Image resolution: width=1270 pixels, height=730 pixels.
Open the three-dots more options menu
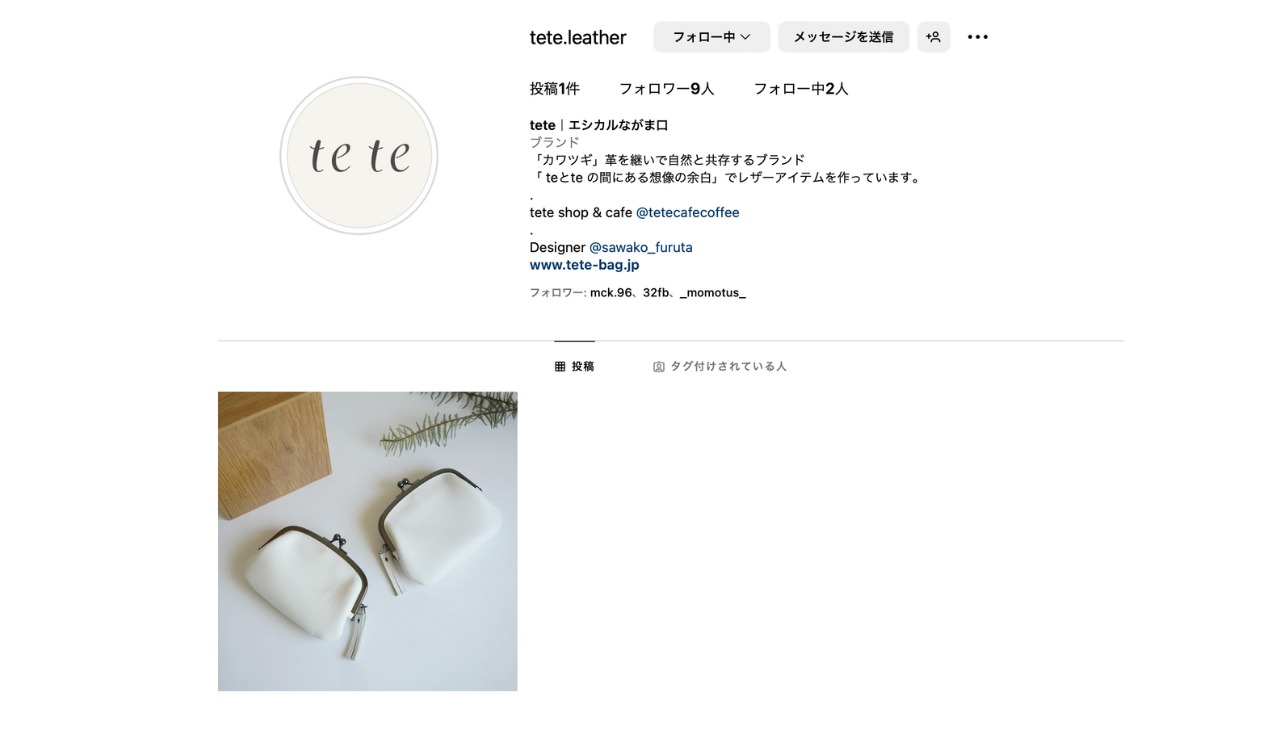click(978, 37)
